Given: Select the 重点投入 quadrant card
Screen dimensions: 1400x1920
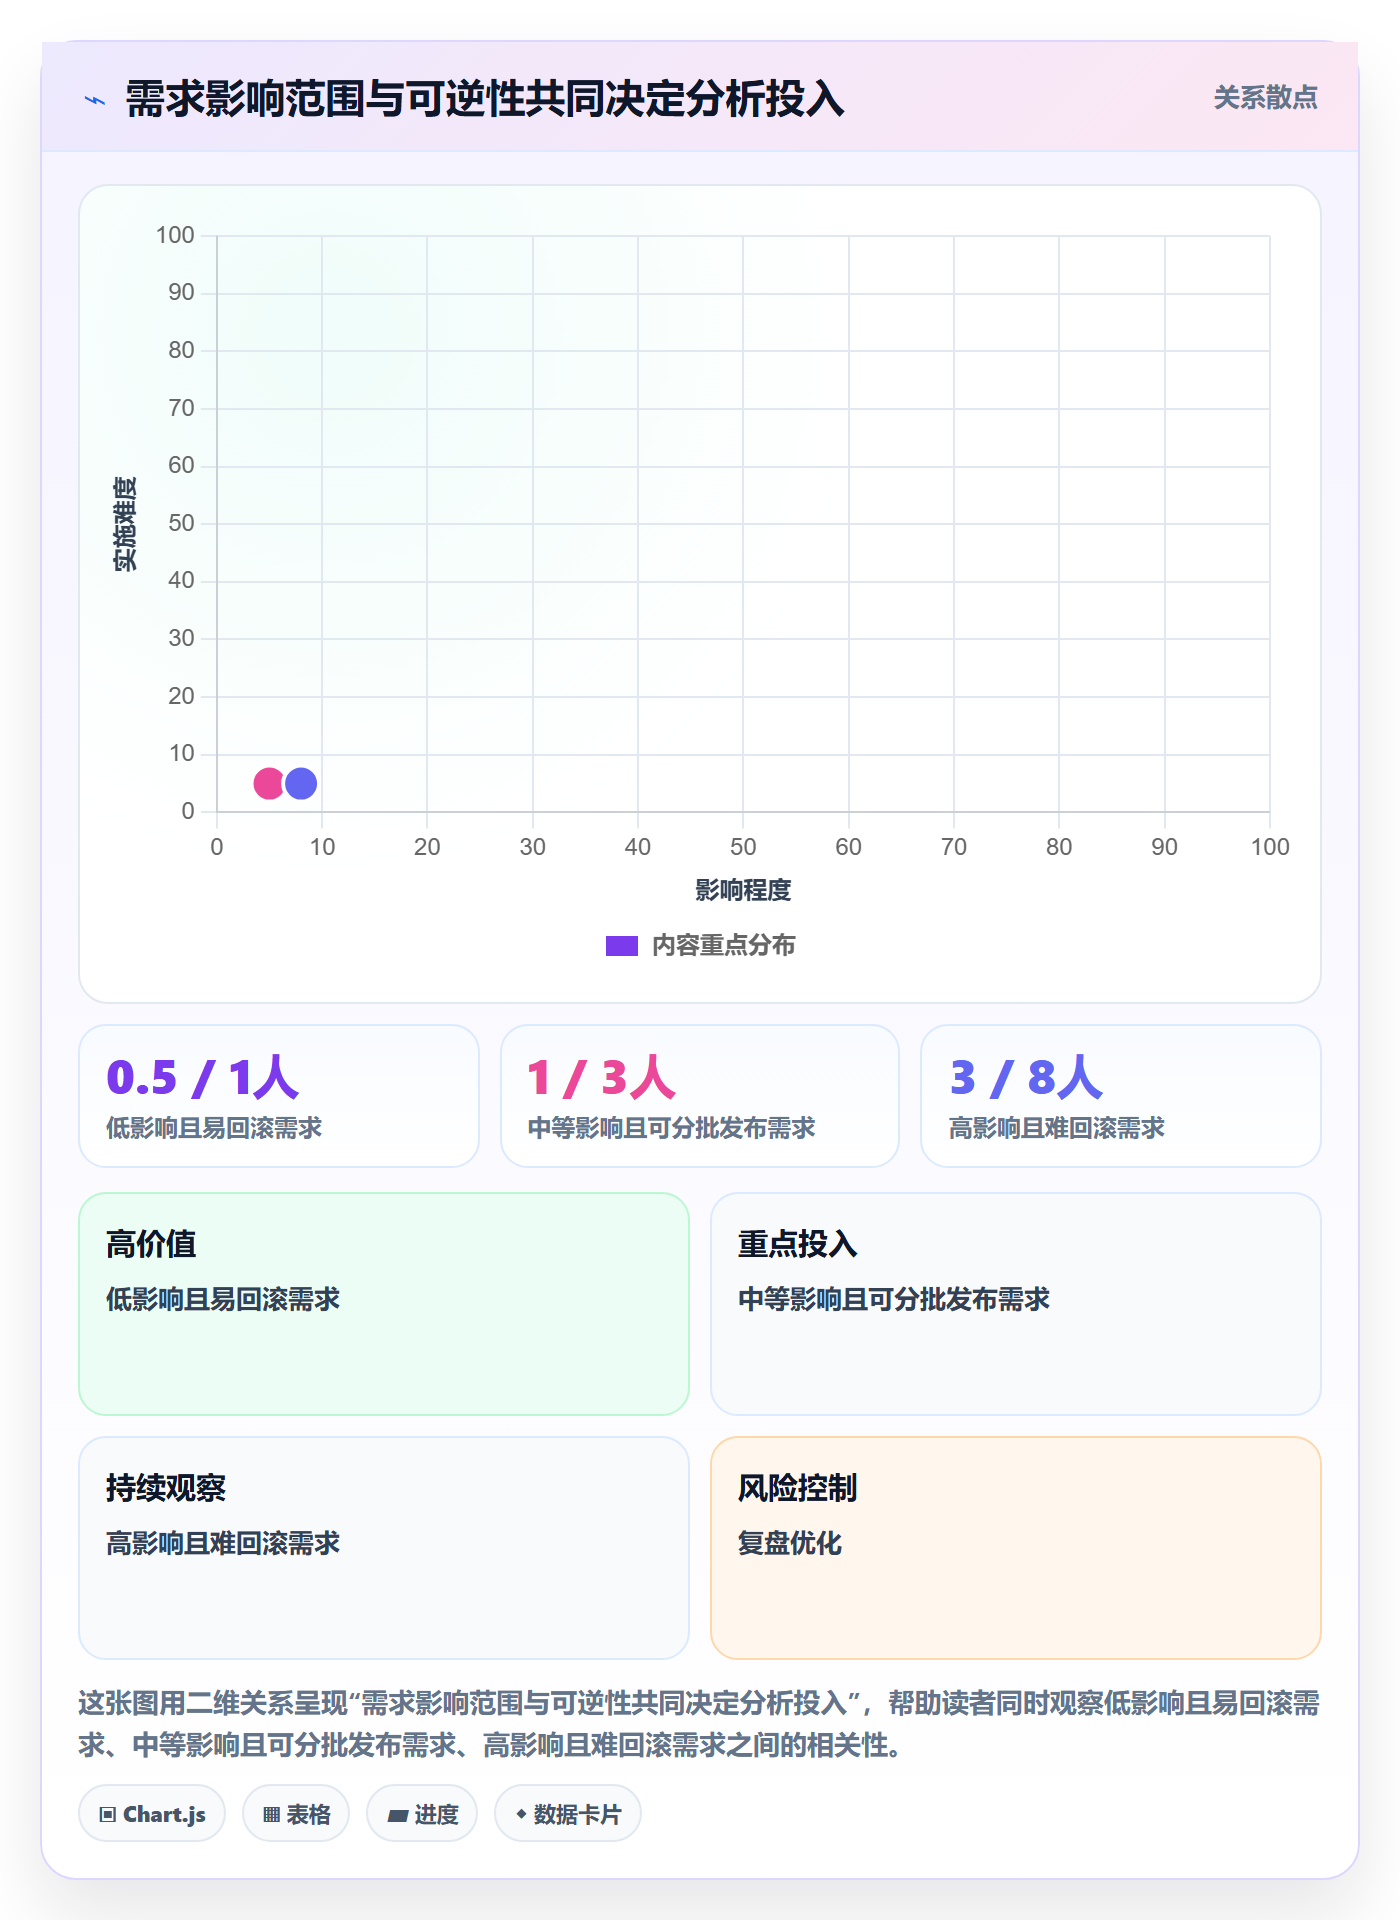Looking at the screenshot, I should click(1016, 1304).
